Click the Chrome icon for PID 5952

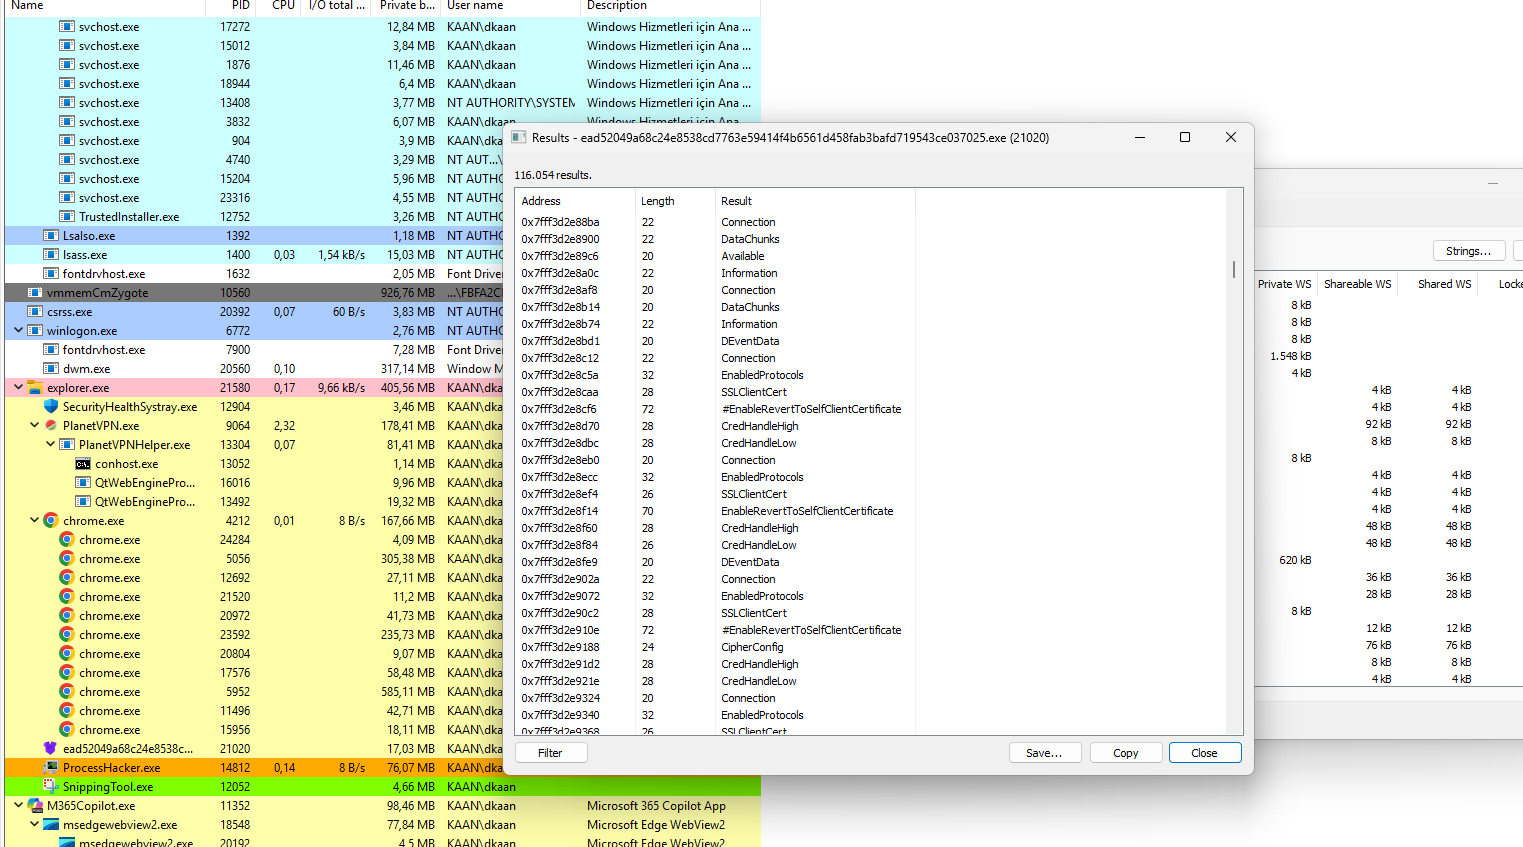(67, 692)
